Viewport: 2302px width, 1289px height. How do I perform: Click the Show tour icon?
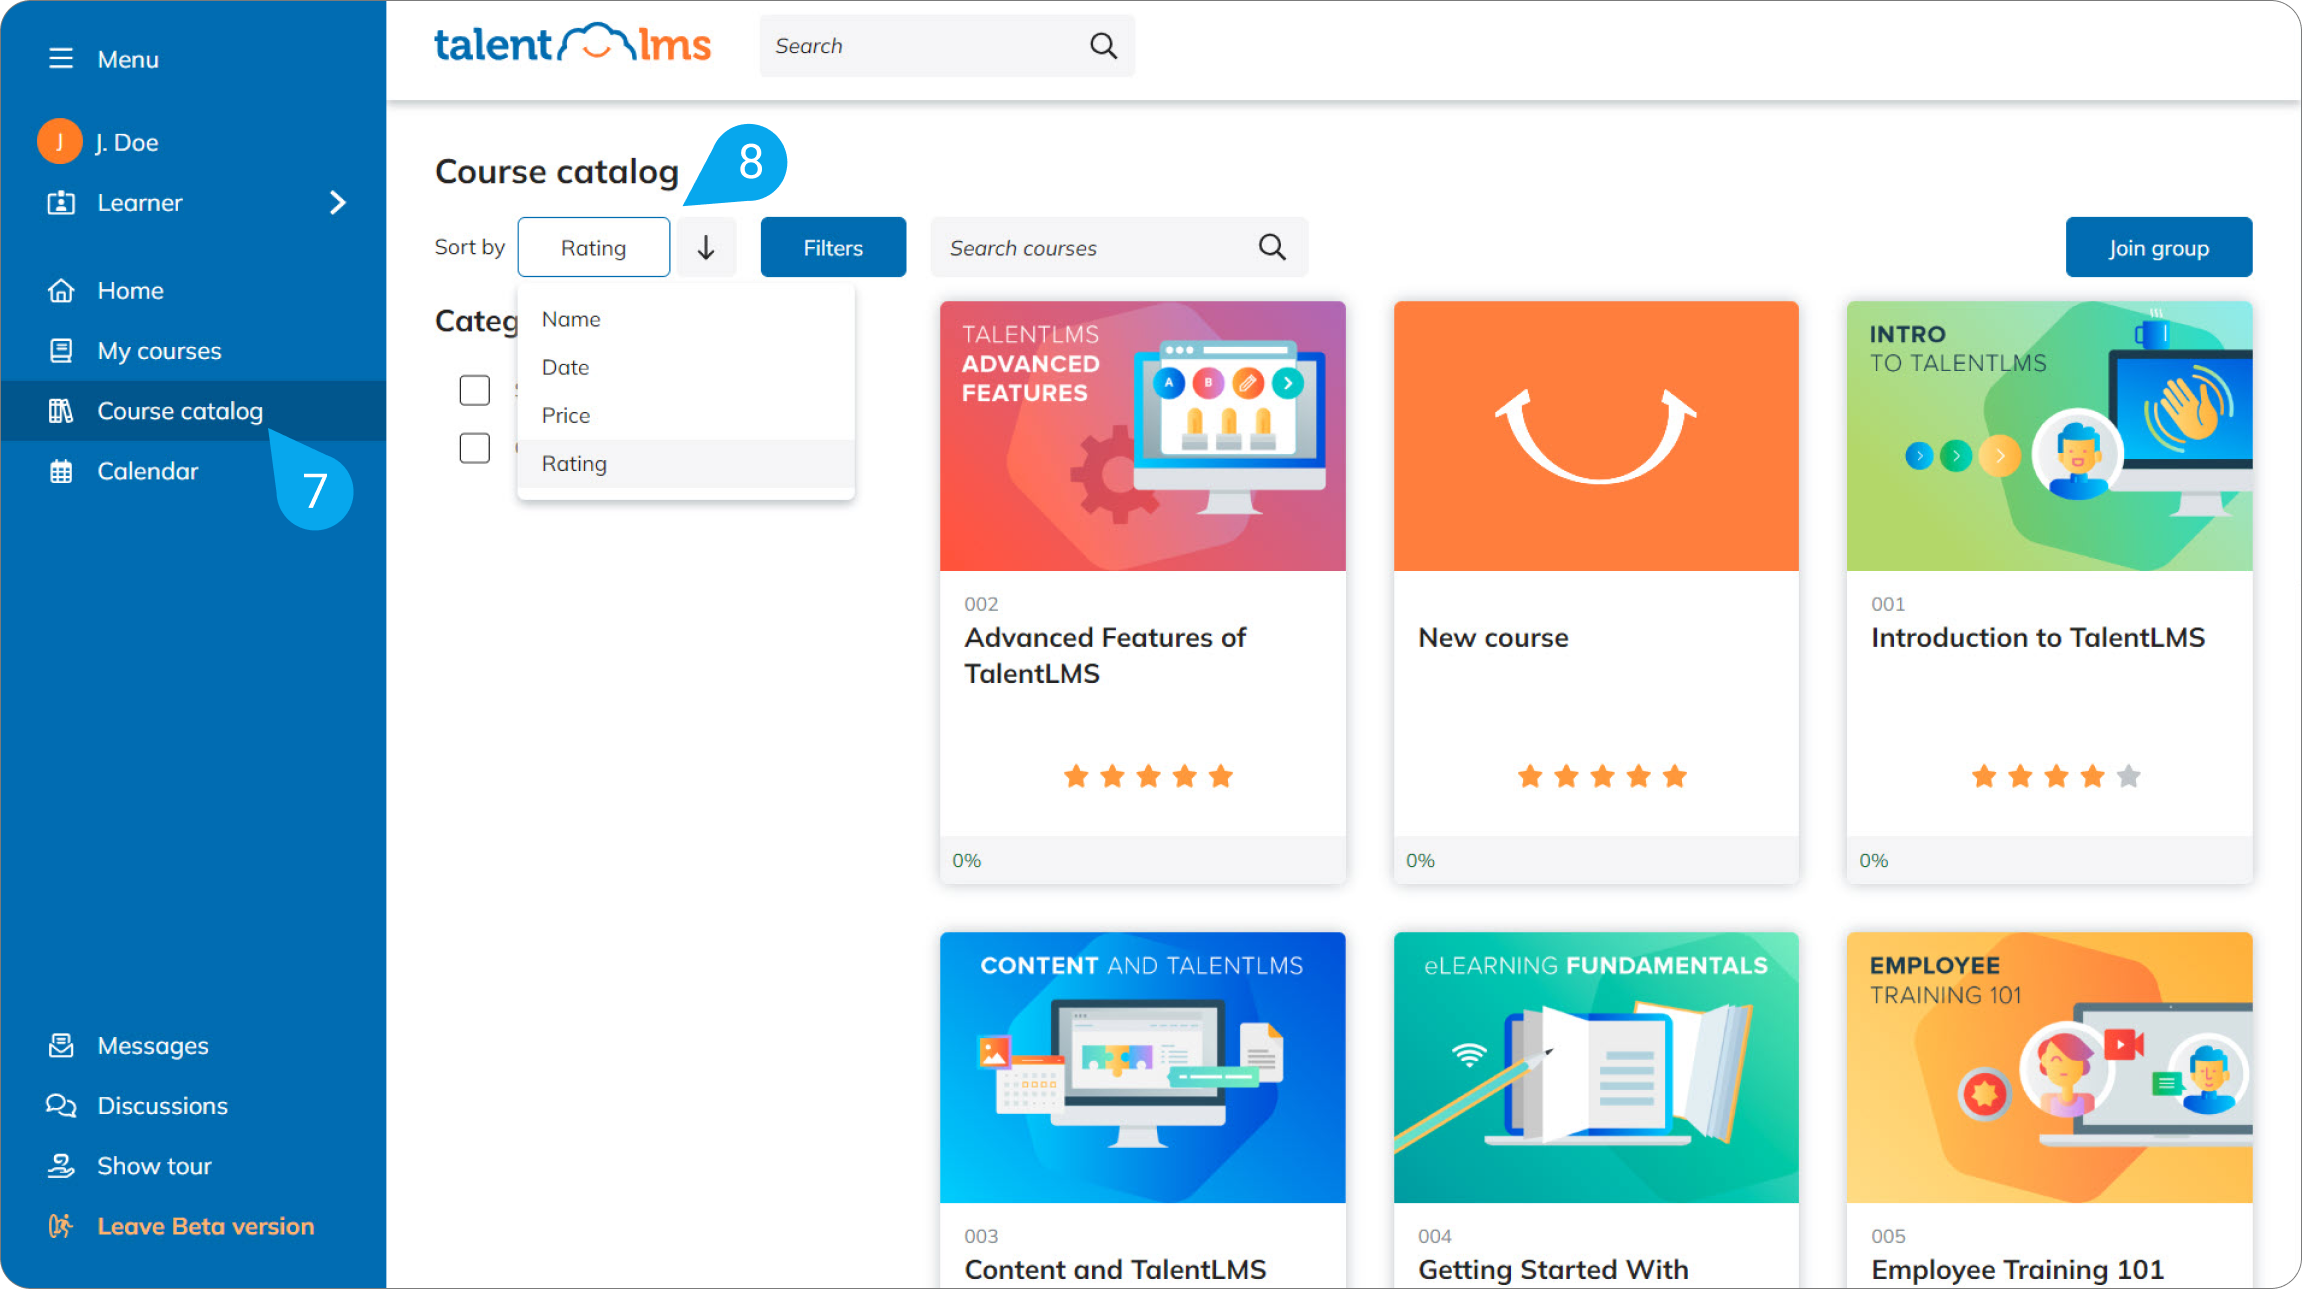point(61,1165)
